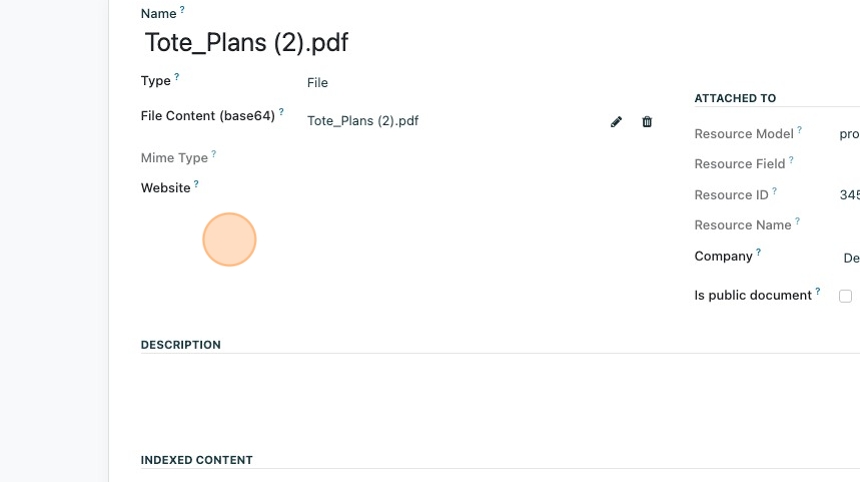Viewport: 860px width, 482px height.
Task: Click the Tote_Plans (2).pdf file content link
Action: [x=363, y=121]
